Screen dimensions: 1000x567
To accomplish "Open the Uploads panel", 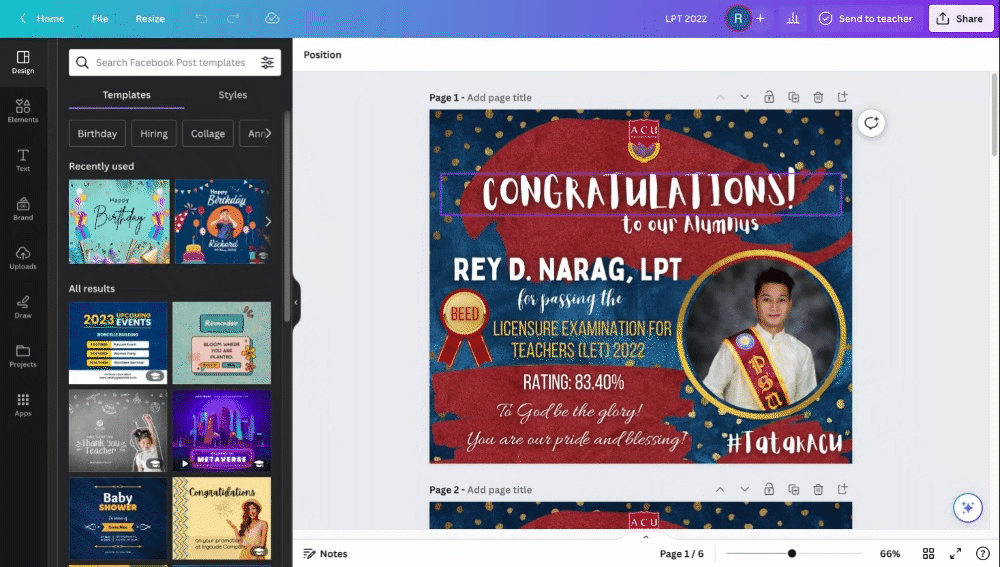I will 23,258.
